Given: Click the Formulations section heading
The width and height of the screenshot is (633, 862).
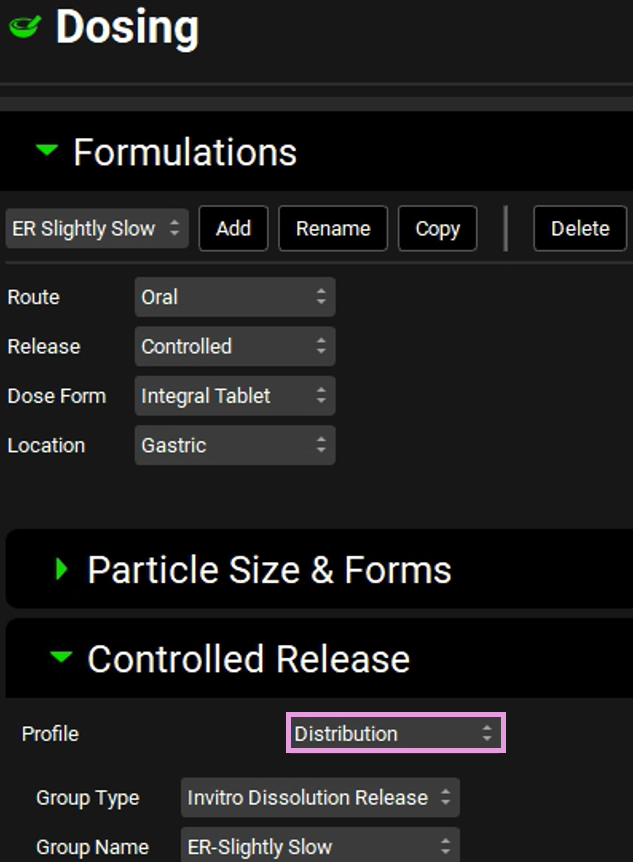Looking at the screenshot, I should pyautogui.click(x=185, y=152).
